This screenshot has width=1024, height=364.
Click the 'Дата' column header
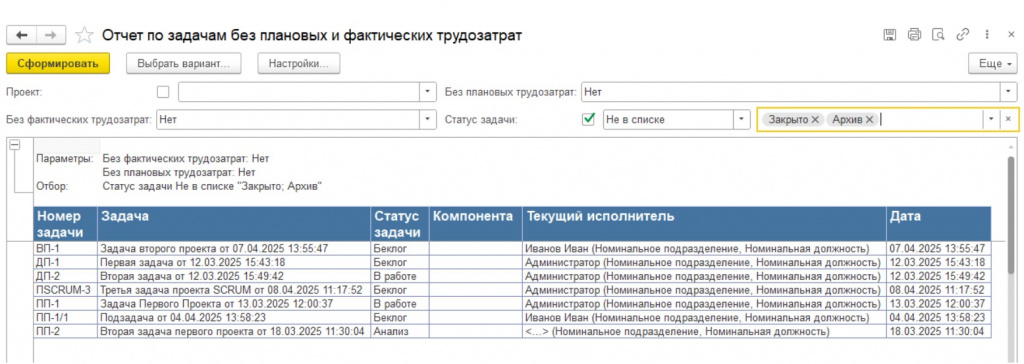click(938, 224)
